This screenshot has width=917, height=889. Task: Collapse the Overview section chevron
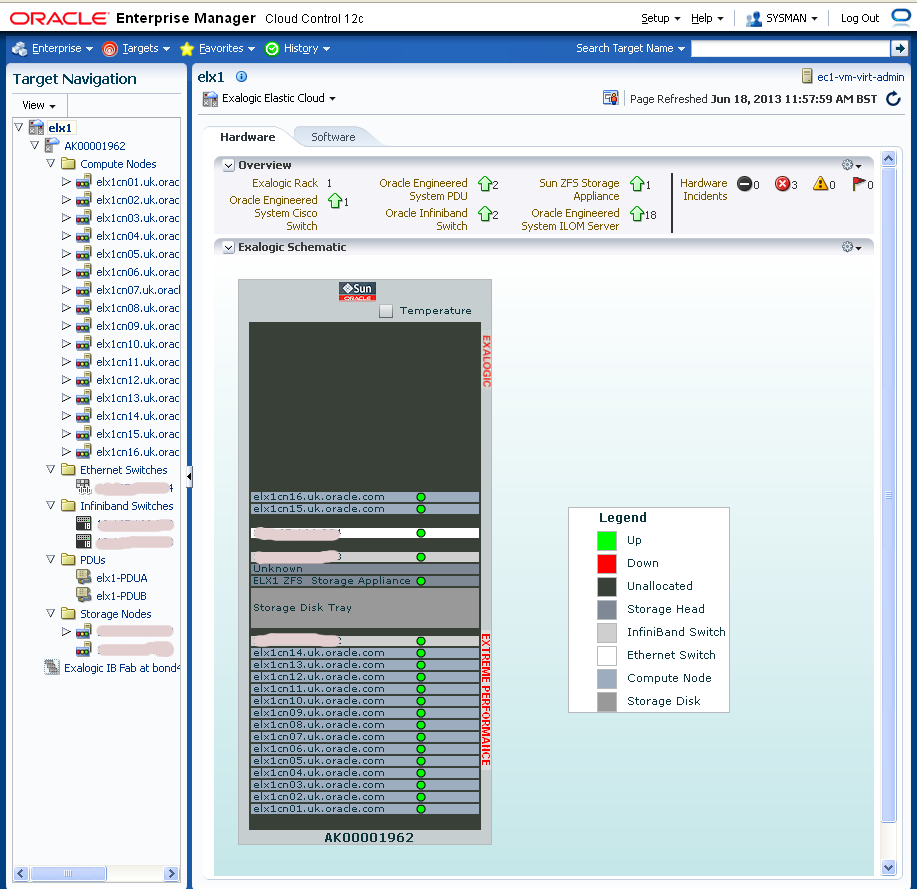(227, 164)
